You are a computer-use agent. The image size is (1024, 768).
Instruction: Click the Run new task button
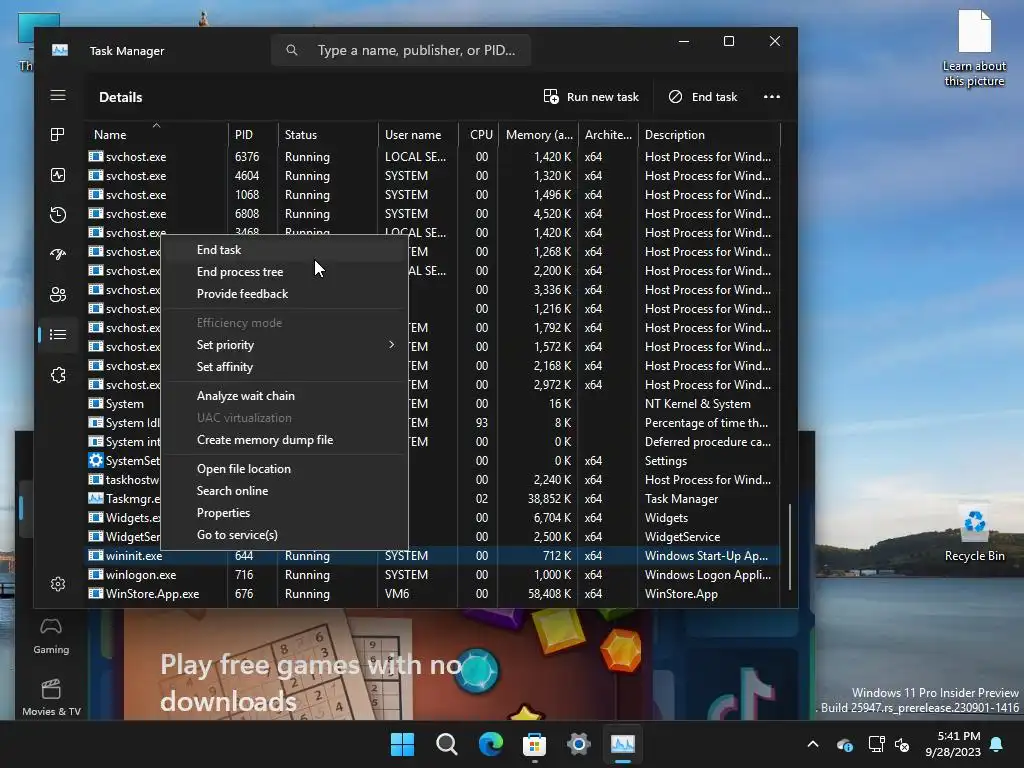click(591, 97)
